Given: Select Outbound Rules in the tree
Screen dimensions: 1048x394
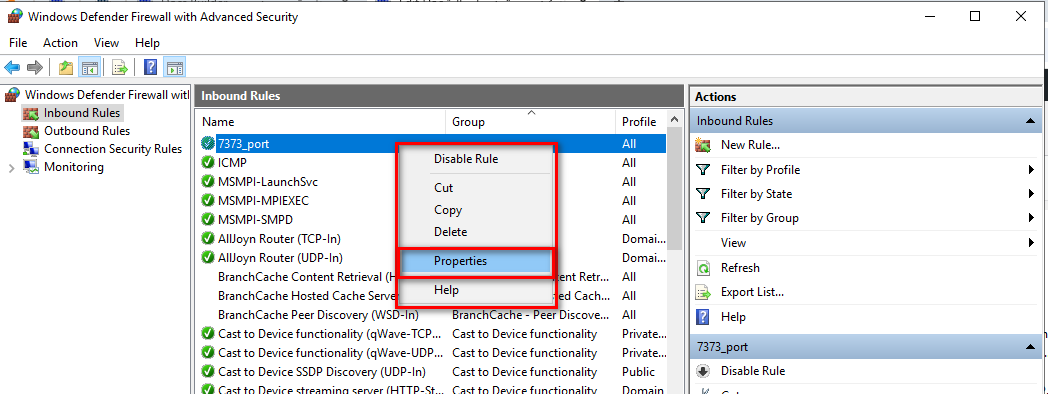Looking at the screenshot, I should (87, 131).
